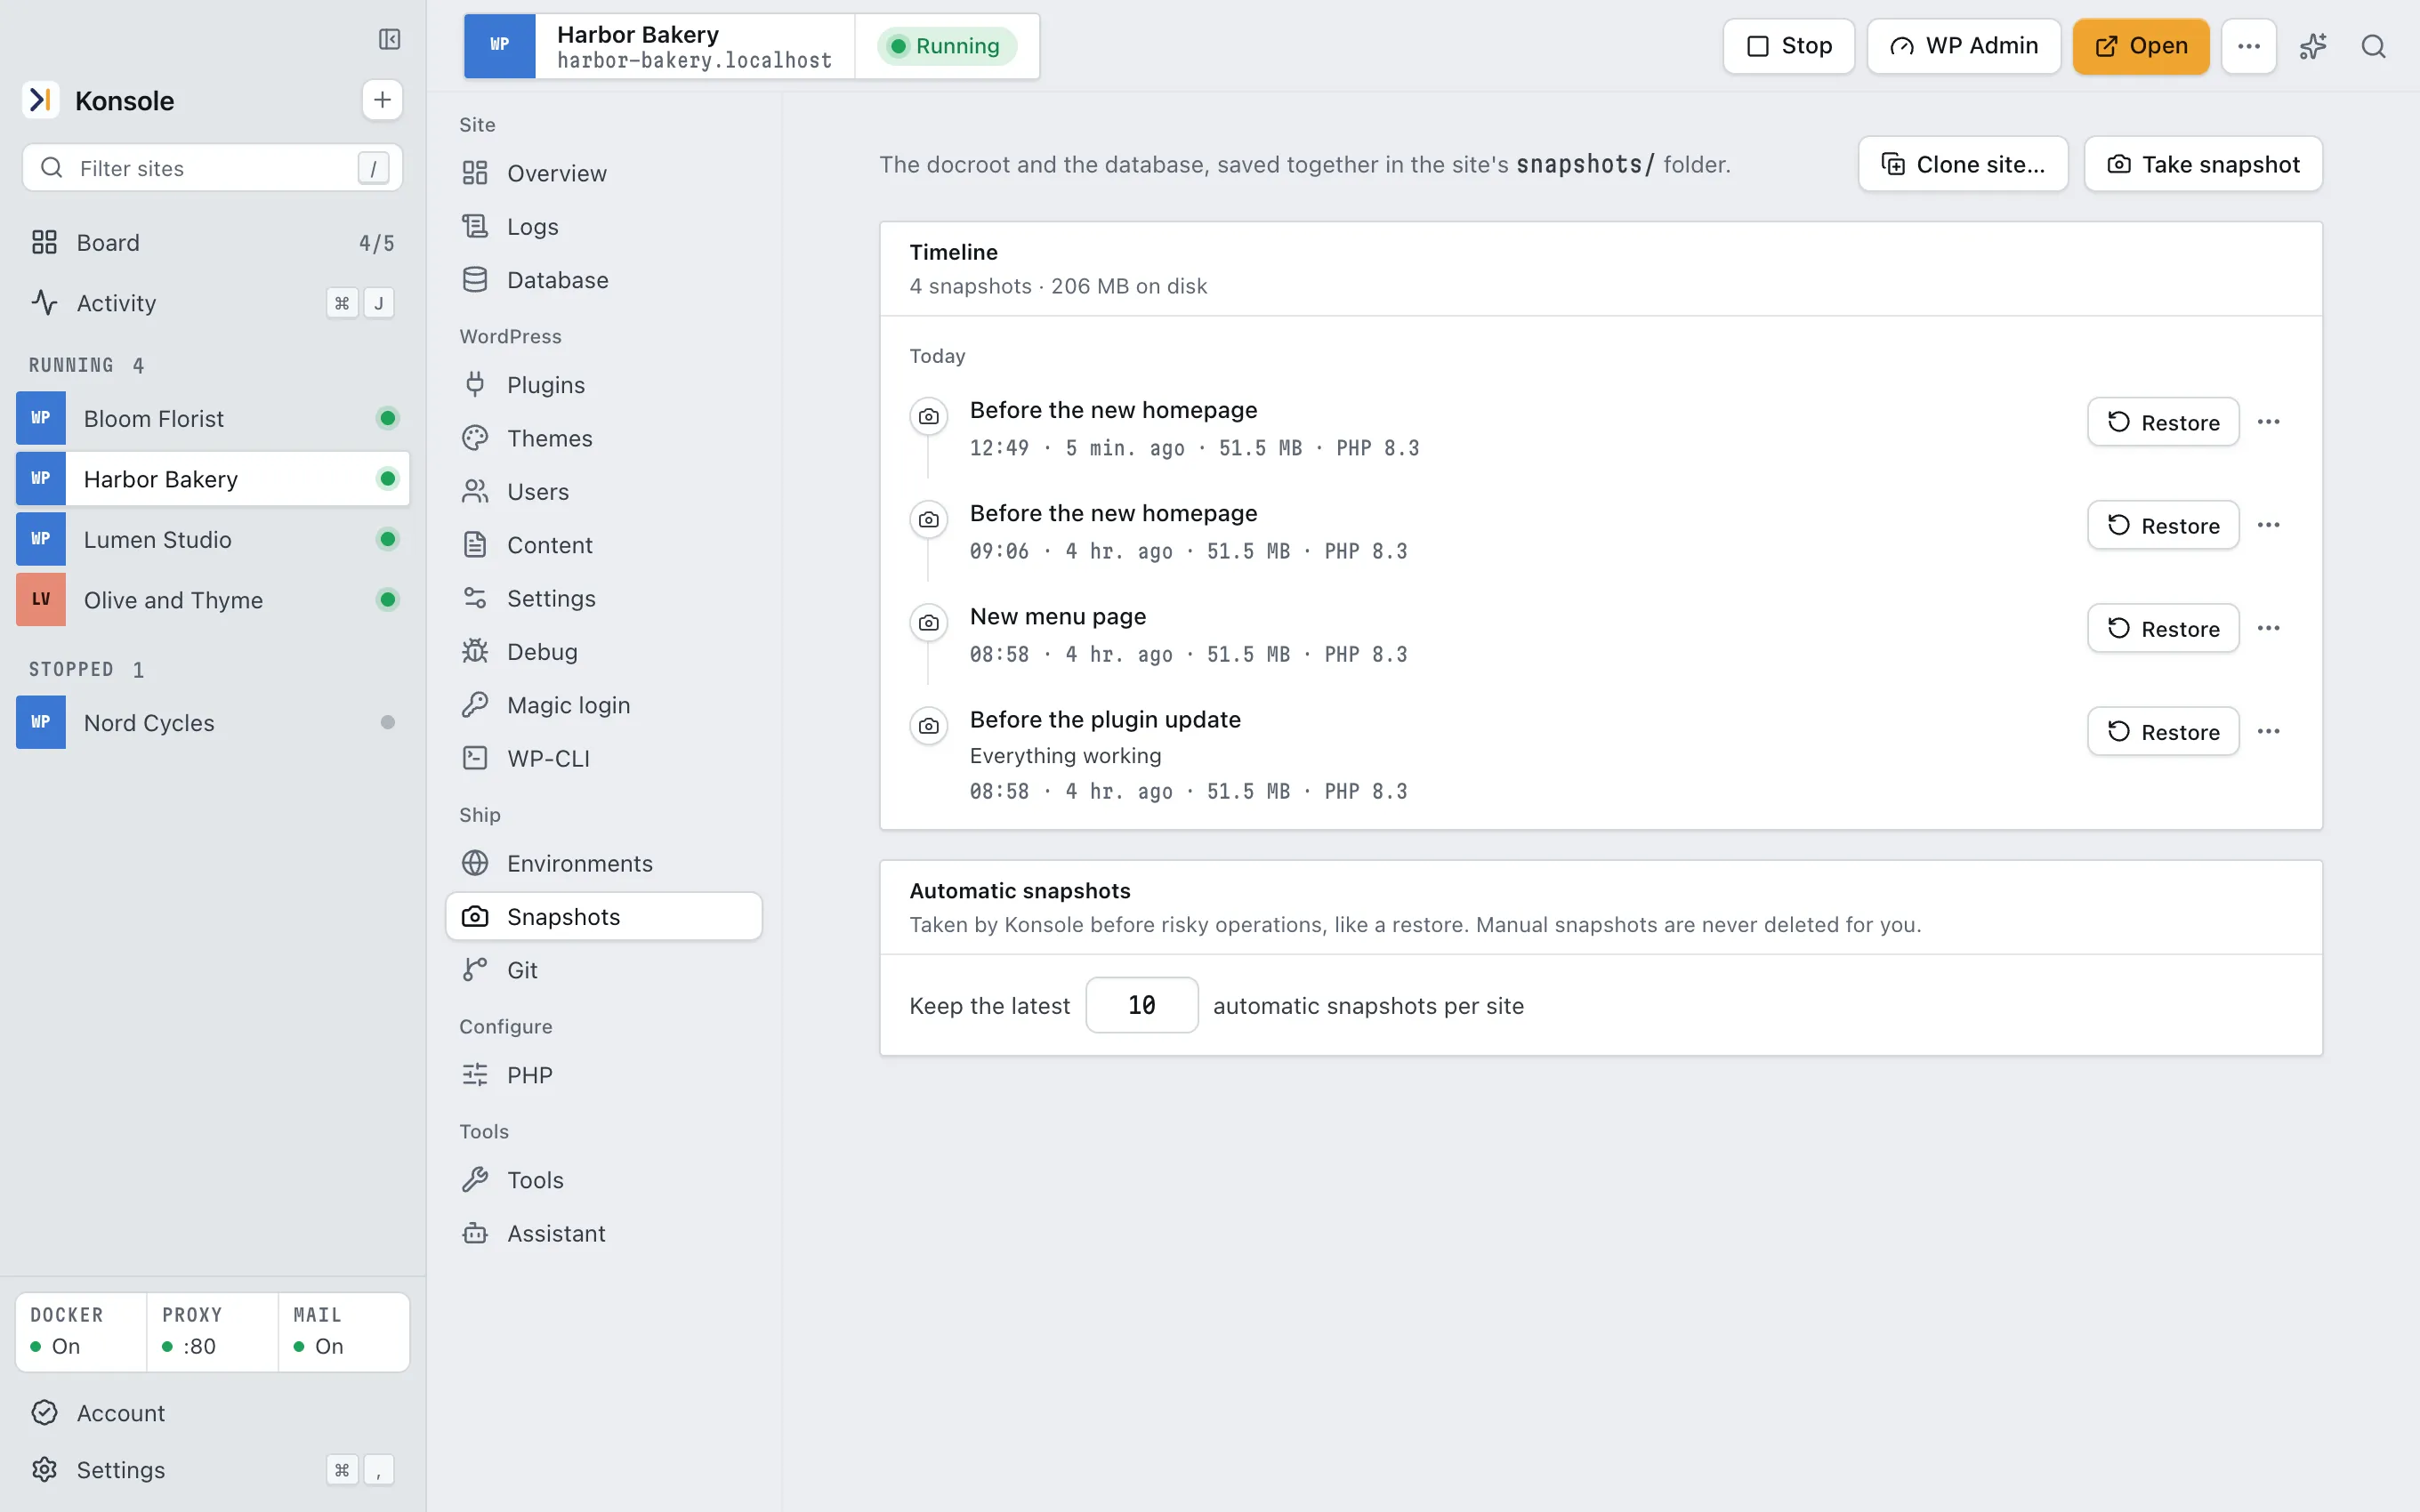Open Magic login
The height and width of the screenshot is (1512, 2420).
[603, 705]
